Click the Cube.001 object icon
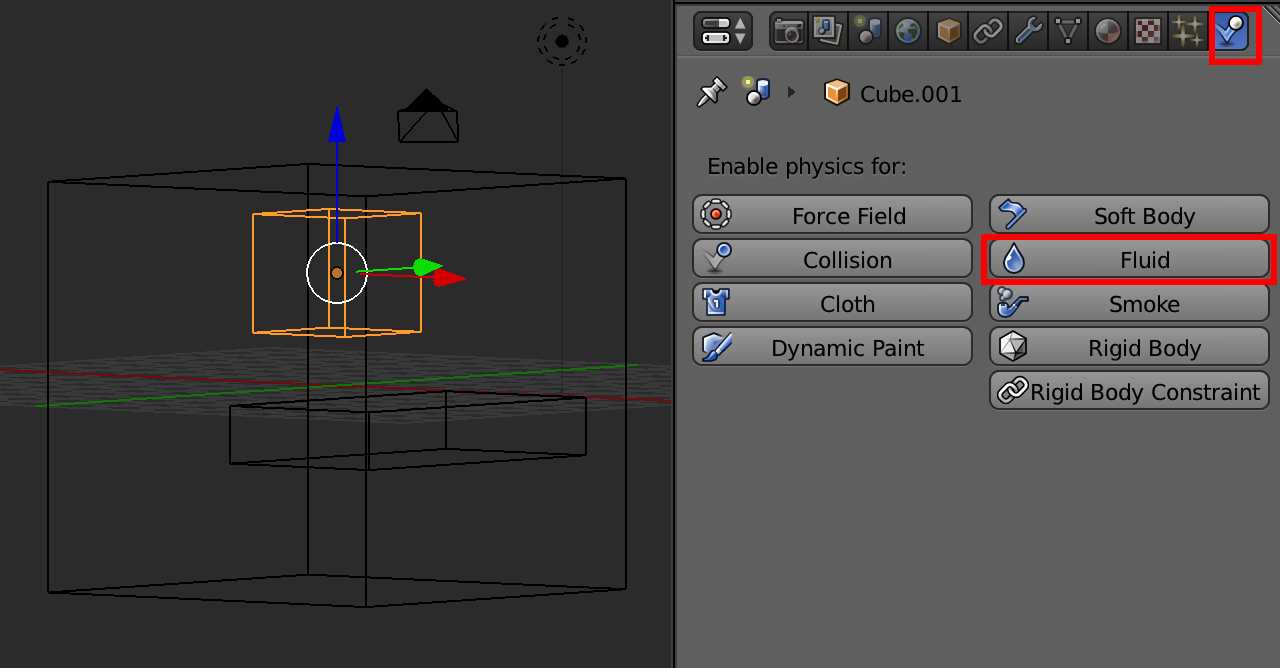This screenshot has width=1280, height=668. click(836, 93)
